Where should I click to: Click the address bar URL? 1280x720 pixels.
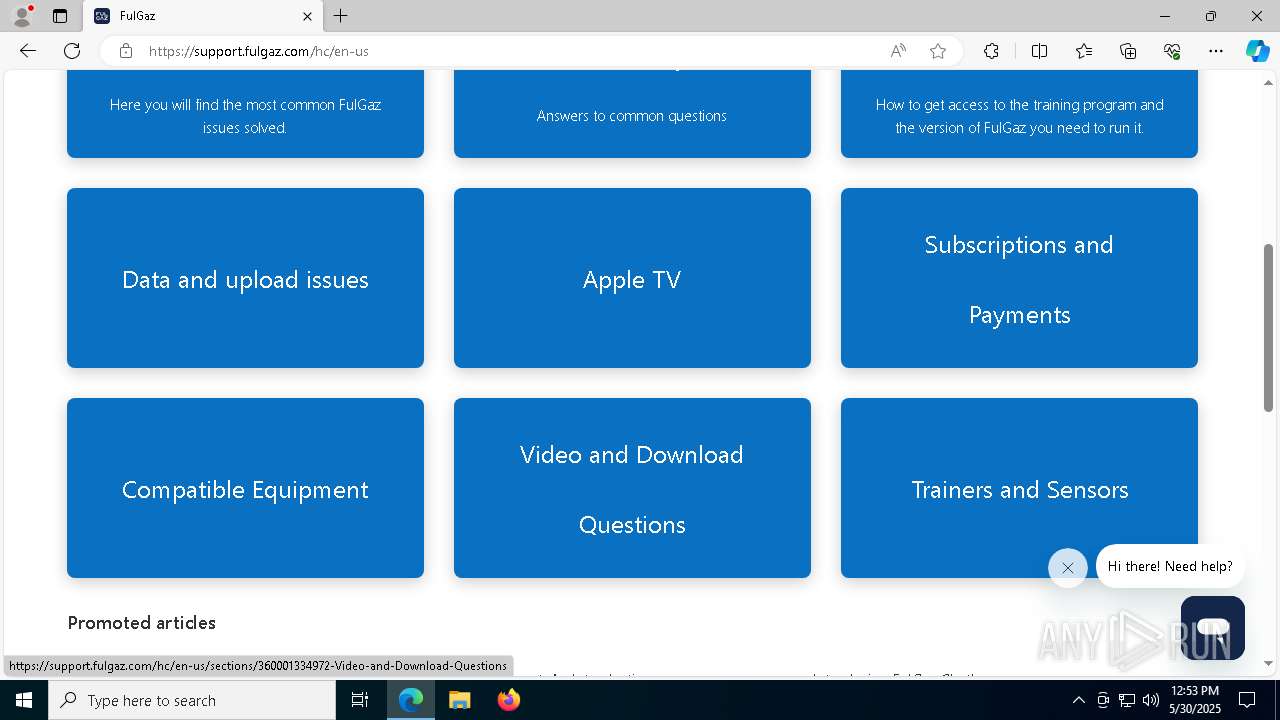(259, 51)
